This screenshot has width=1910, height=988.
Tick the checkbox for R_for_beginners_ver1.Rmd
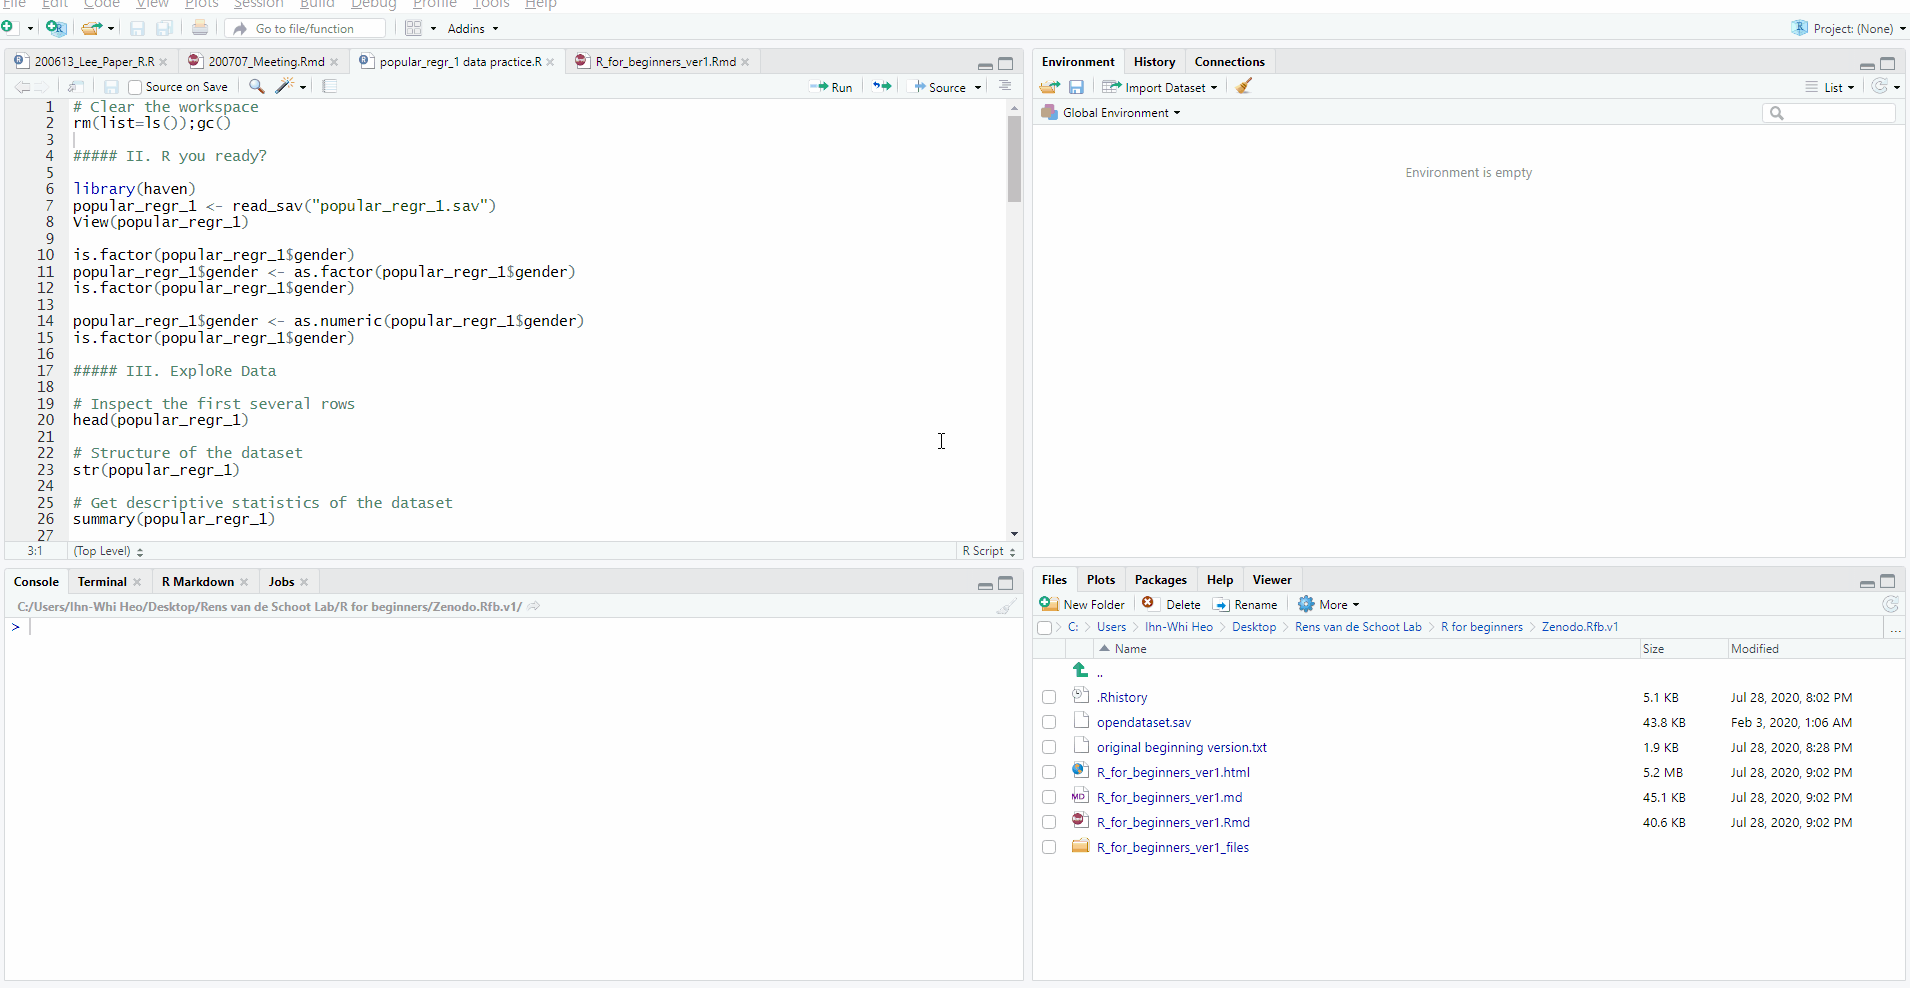point(1048,822)
